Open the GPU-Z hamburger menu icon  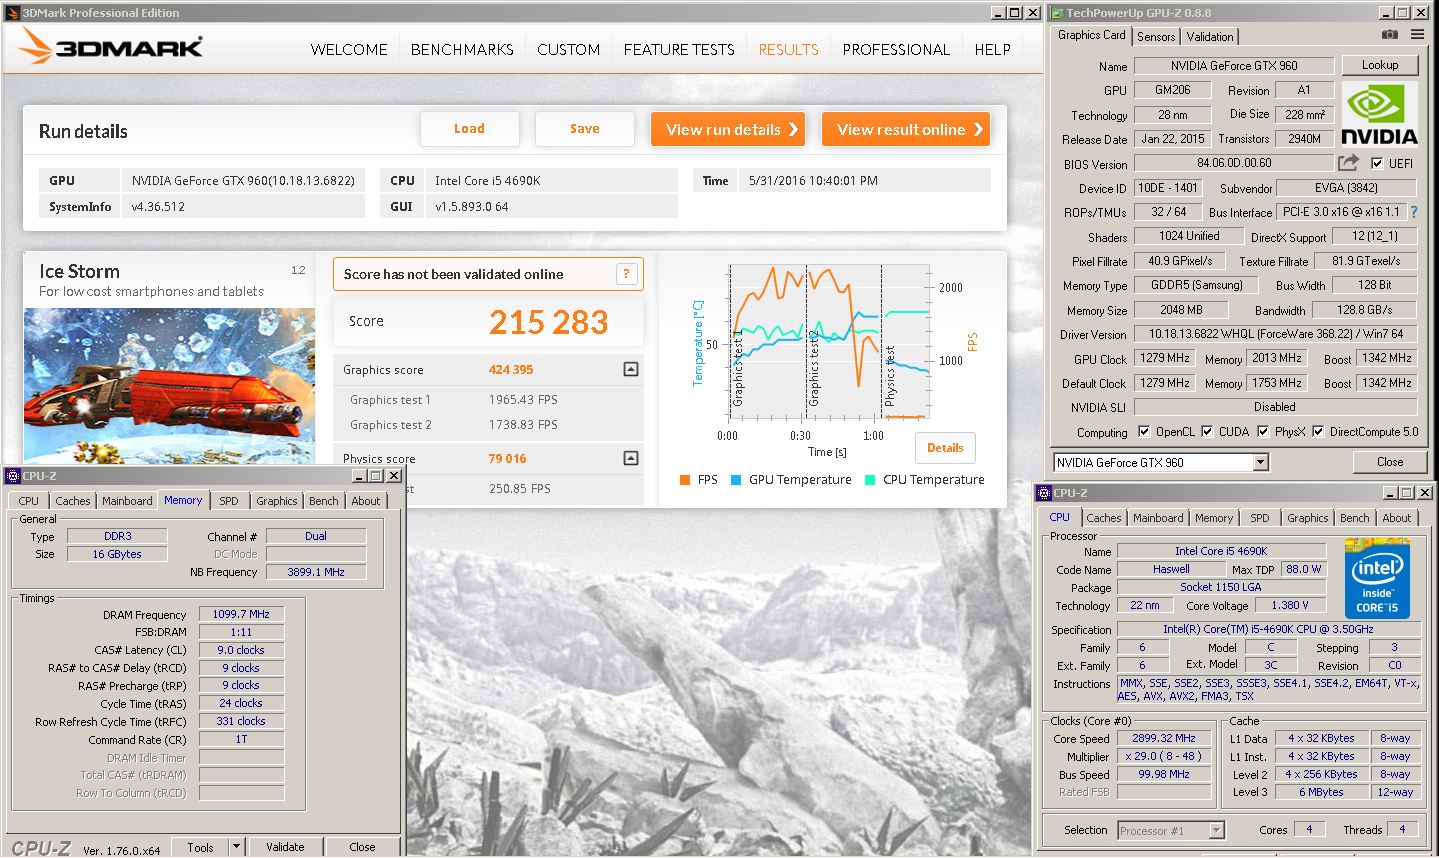pyautogui.click(x=1418, y=34)
